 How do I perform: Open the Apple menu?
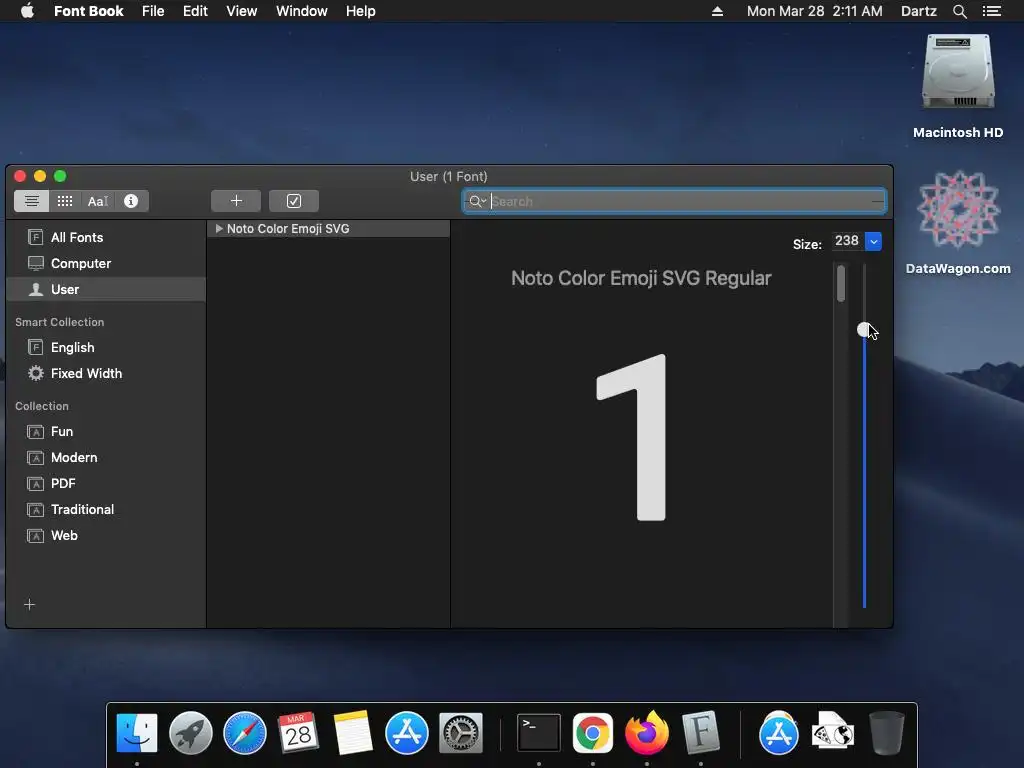coord(27,11)
